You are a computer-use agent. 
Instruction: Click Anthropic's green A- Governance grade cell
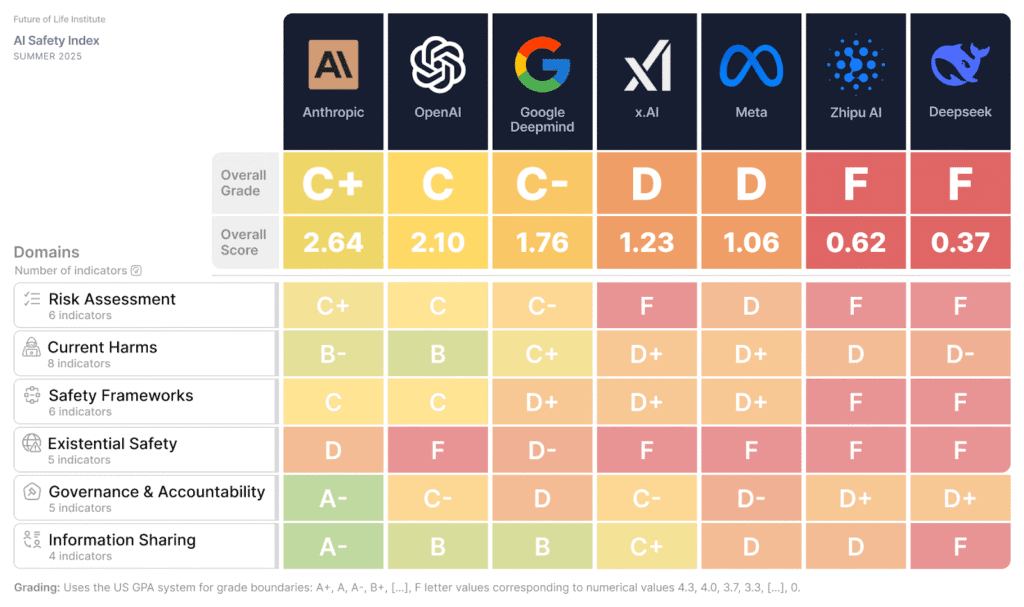pyautogui.click(x=333, y=498)
